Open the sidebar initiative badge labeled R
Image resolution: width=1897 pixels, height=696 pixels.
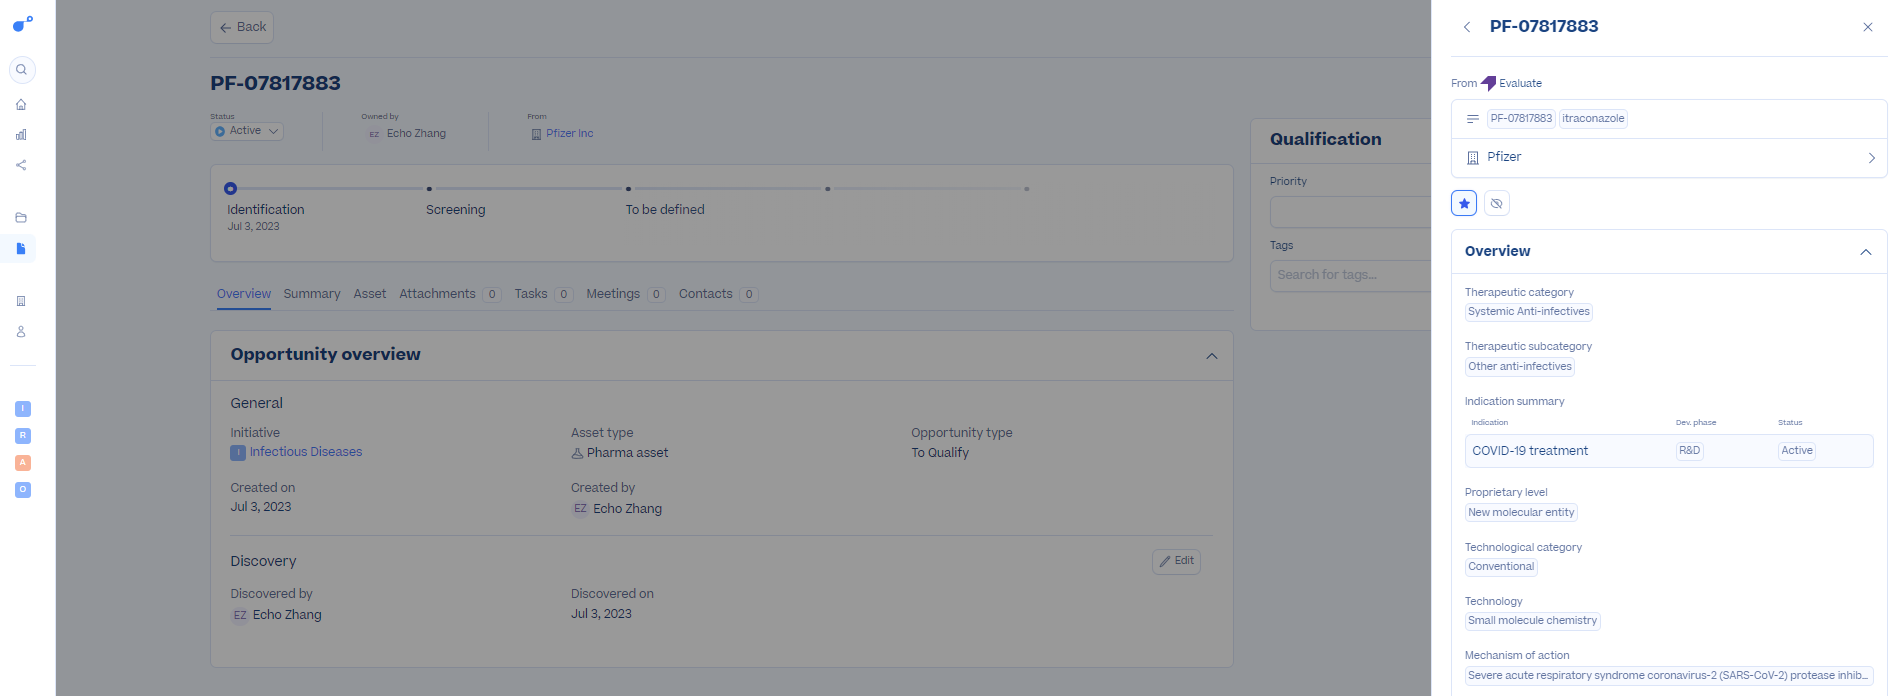click(23, 436)
